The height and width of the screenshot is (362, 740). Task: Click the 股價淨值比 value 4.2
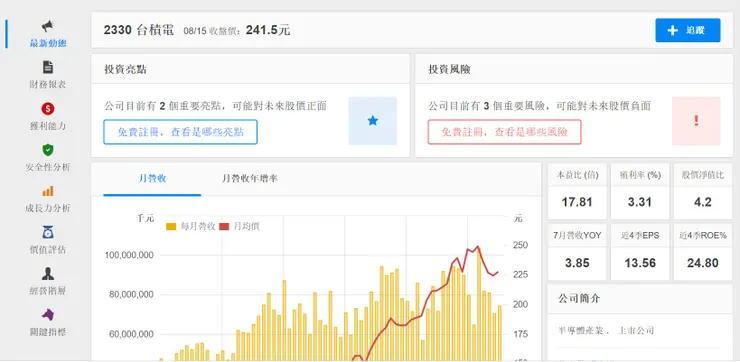(x=702, y=202)
